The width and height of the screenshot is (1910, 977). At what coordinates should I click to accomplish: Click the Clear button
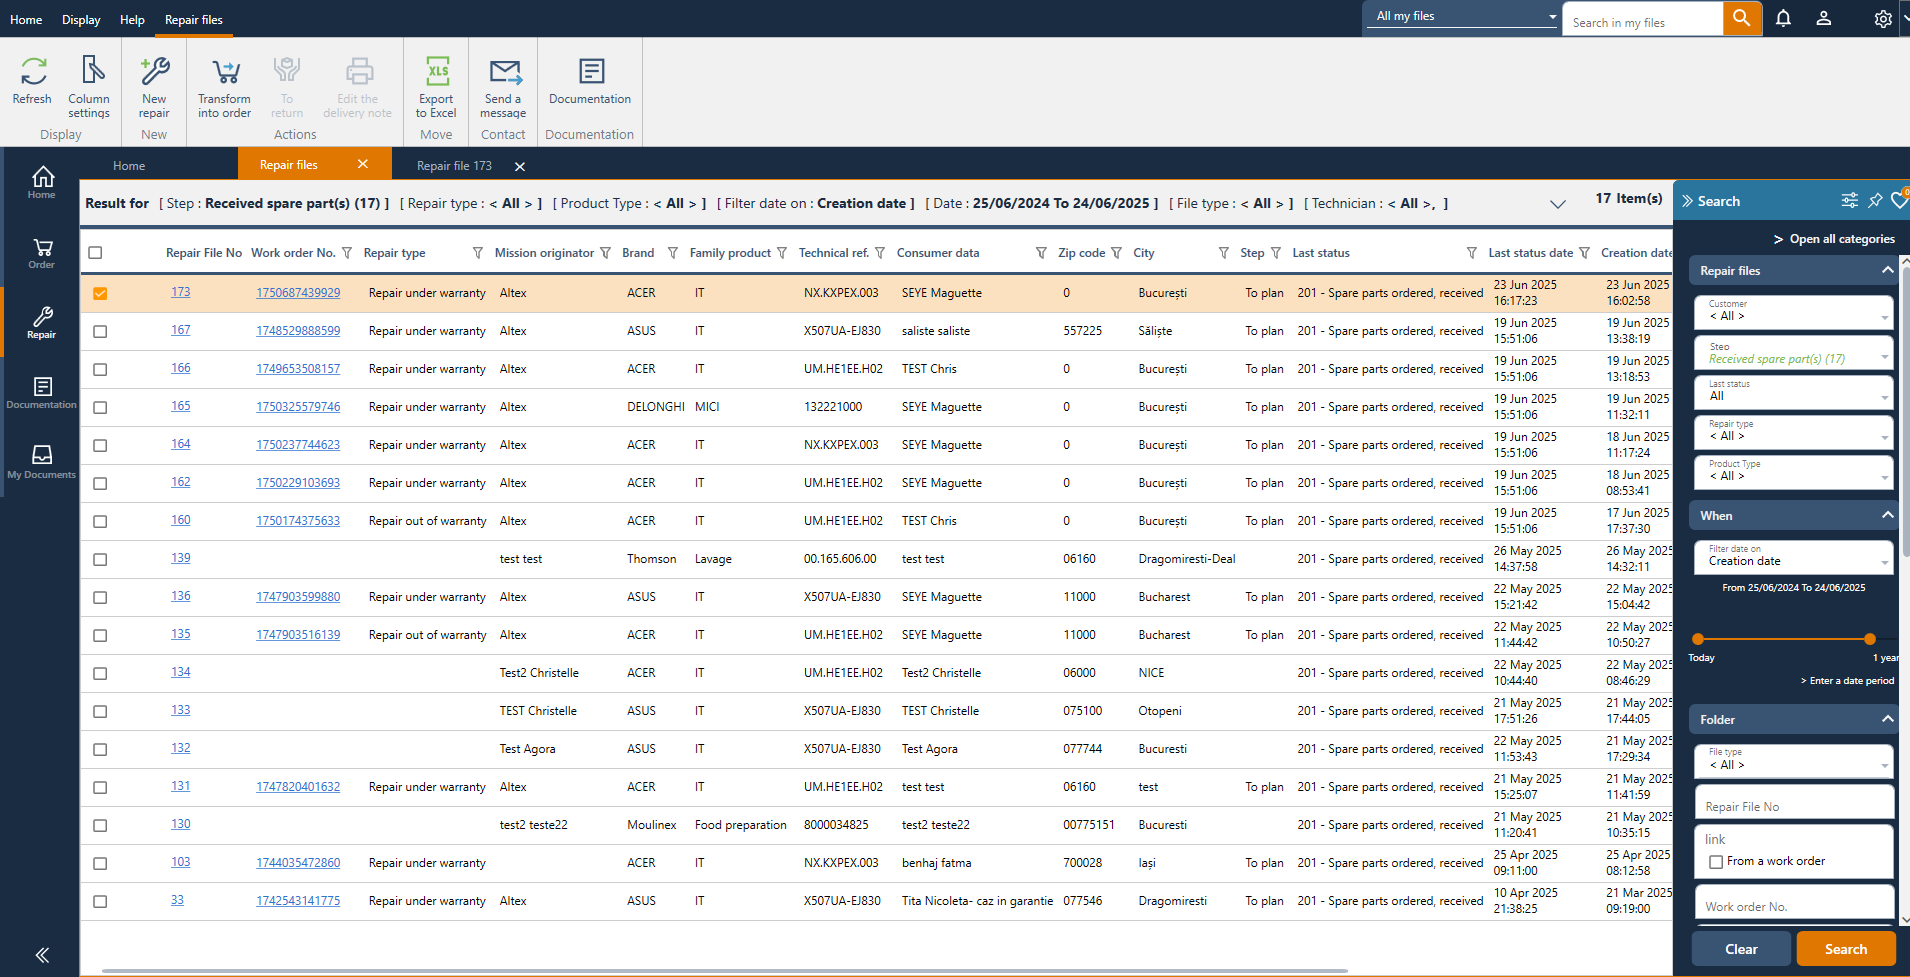[x=1741, y=949]
